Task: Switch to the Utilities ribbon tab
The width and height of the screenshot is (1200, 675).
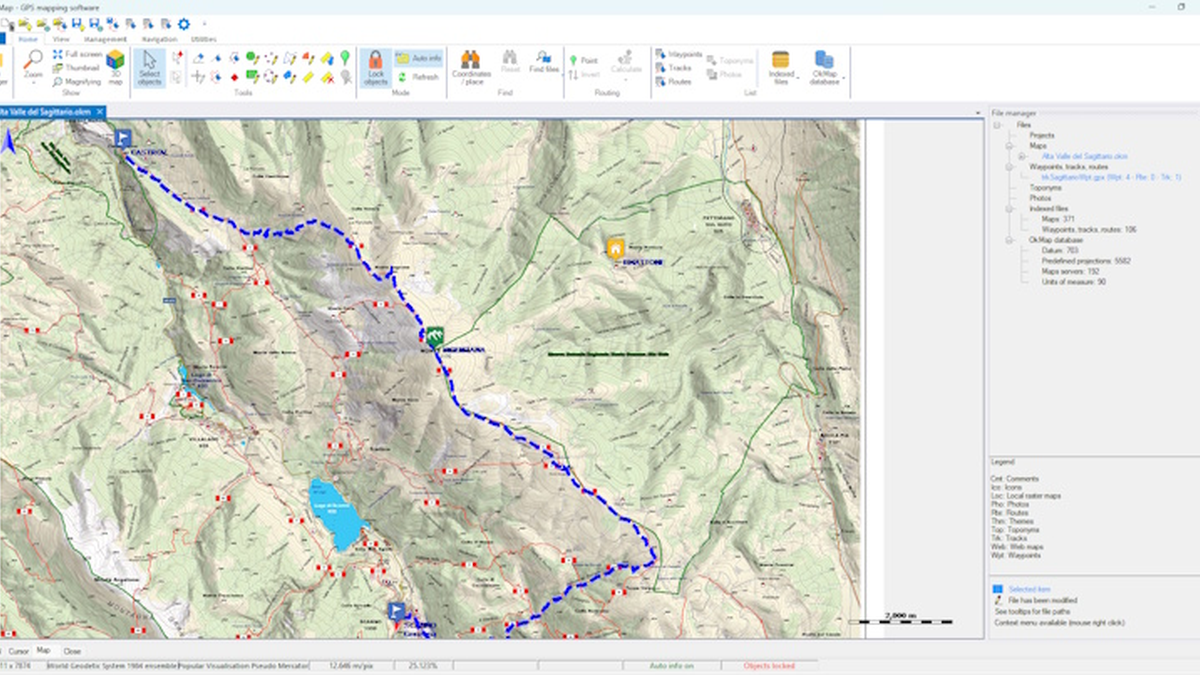Action: click(x=203, y=38)
